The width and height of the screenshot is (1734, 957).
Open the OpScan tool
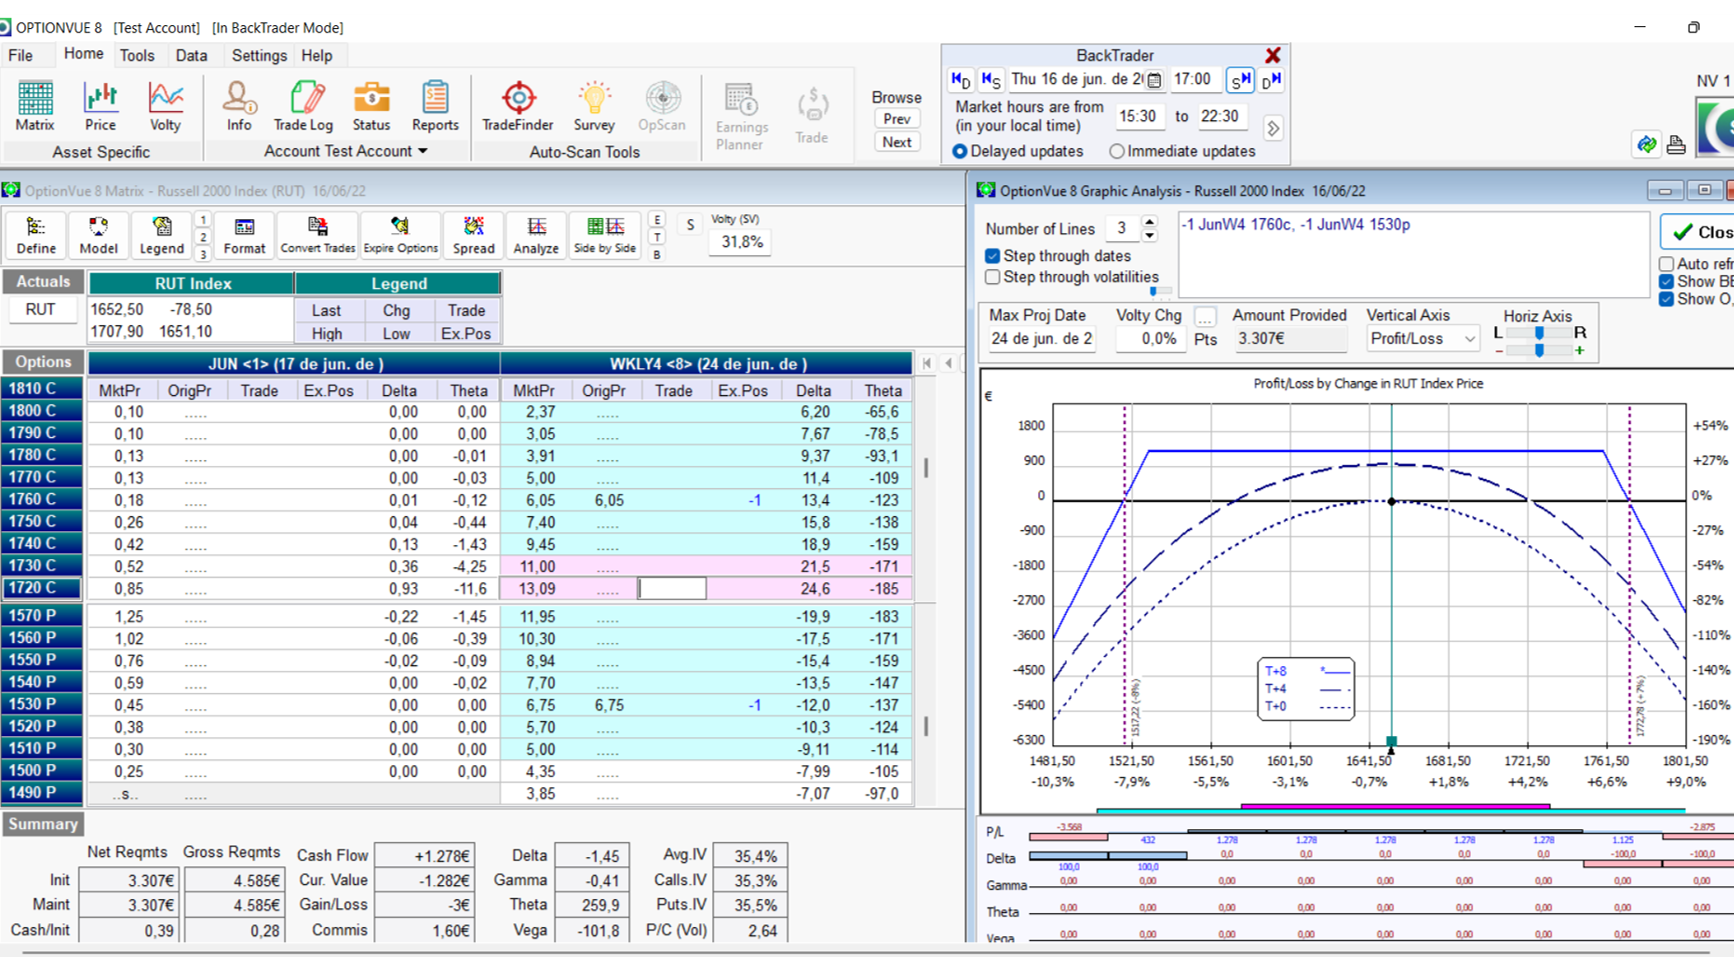[662, 106]
